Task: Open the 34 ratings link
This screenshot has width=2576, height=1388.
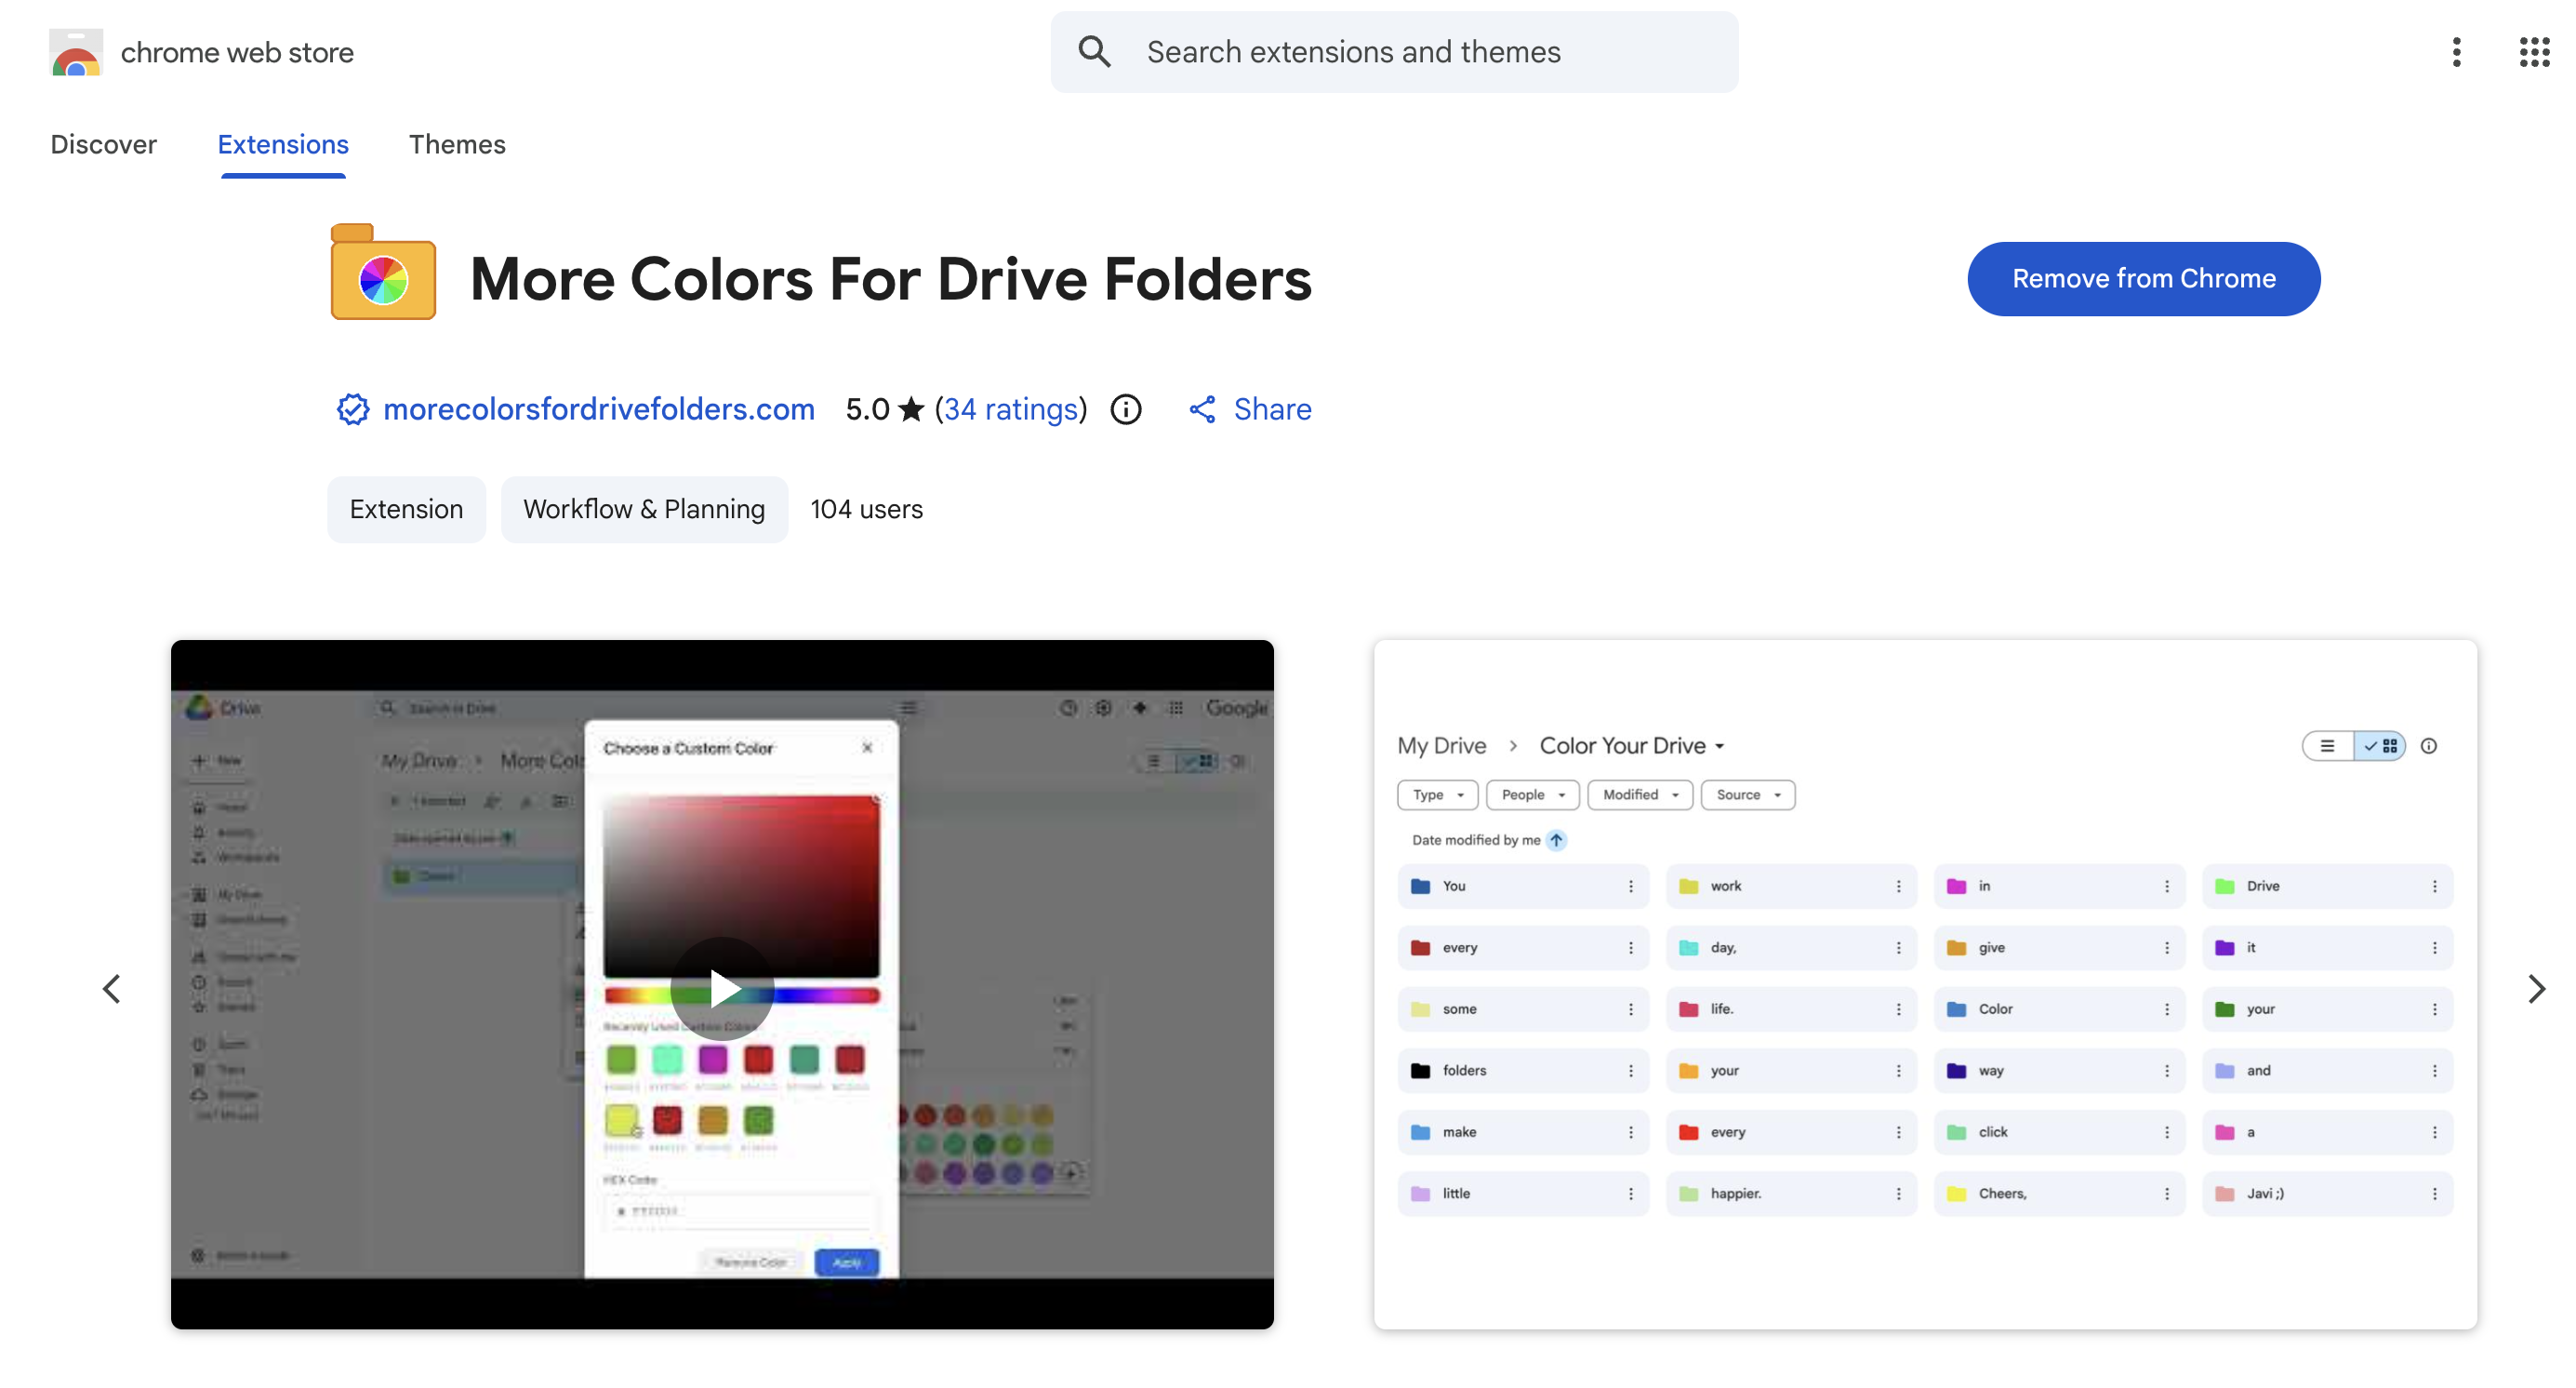Action: 1011,410
